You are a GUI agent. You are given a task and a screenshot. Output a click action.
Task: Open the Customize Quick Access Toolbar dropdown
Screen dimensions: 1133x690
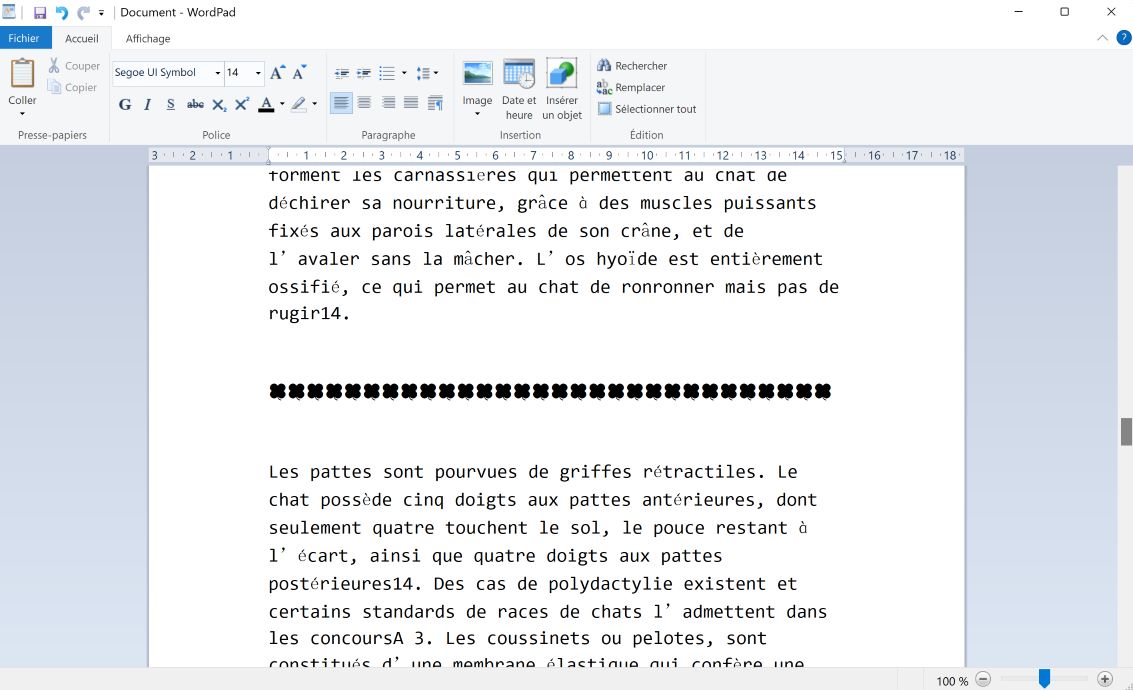click(101, 12)
